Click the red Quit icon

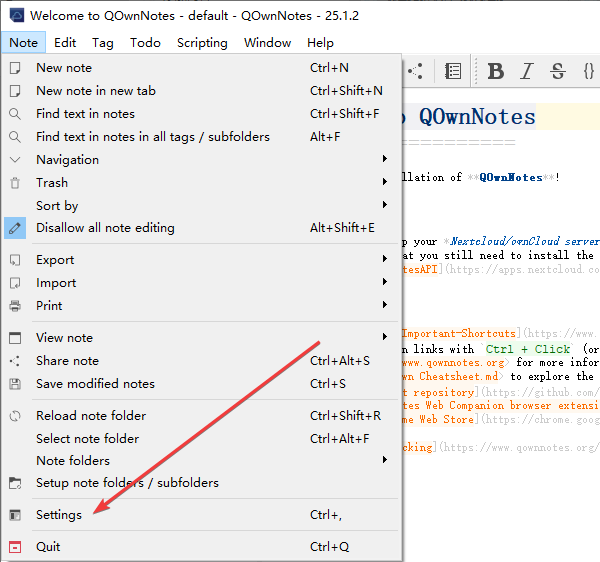pos(15,547)
